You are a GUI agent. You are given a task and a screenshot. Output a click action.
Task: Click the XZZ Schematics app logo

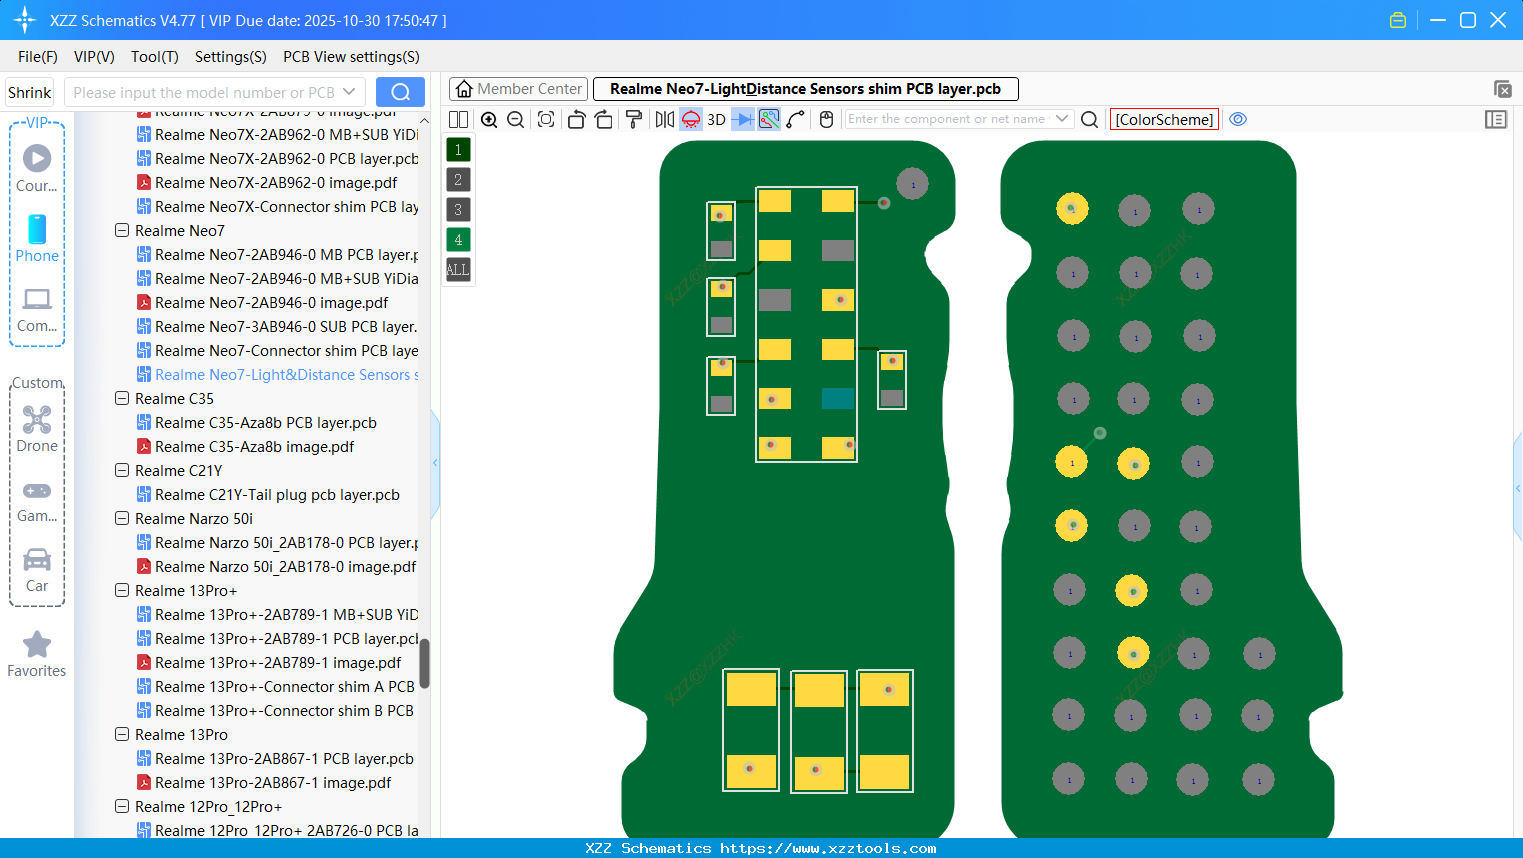click(x=25, y=20)
